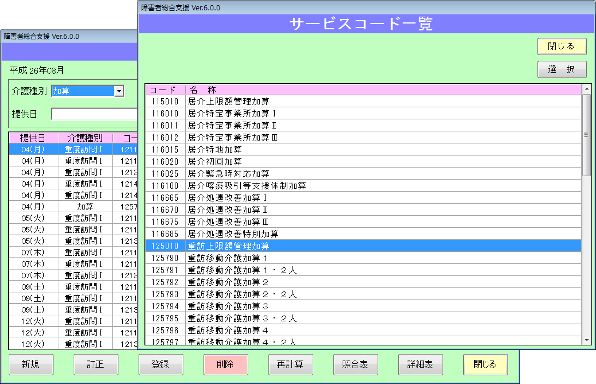Select row 125780 重訪移動介護加算1
Screen dimensions: 596x384
[x=363, y=258]
